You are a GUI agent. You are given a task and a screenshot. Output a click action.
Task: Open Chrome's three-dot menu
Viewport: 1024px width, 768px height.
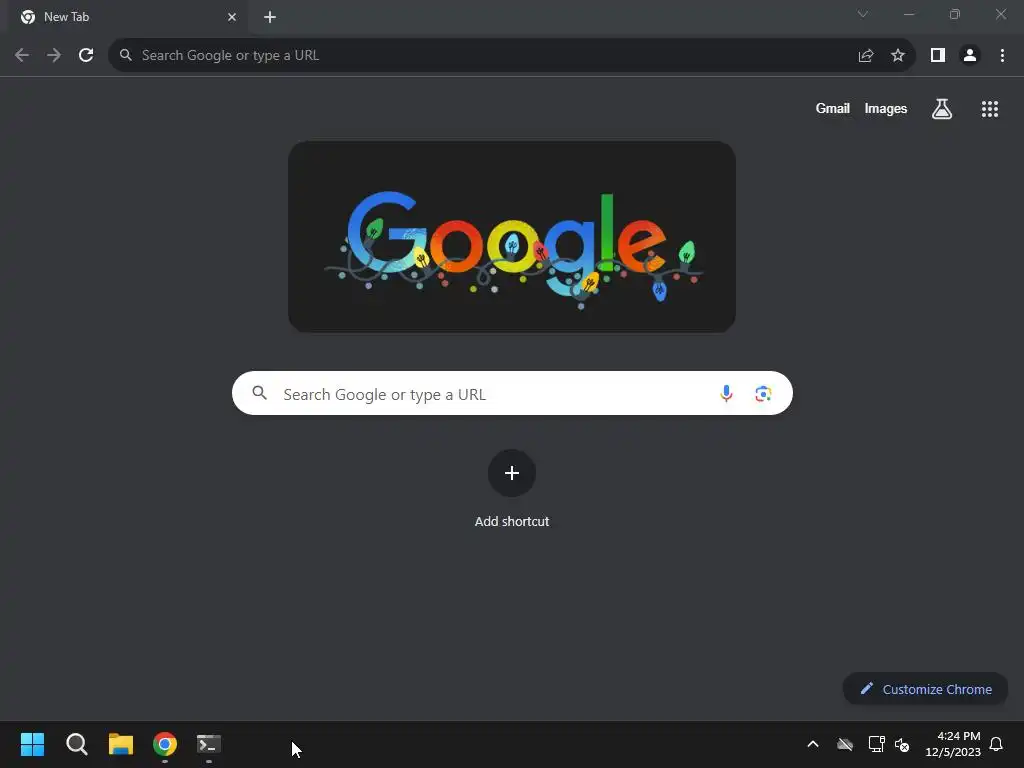[x=1002, y=56]
